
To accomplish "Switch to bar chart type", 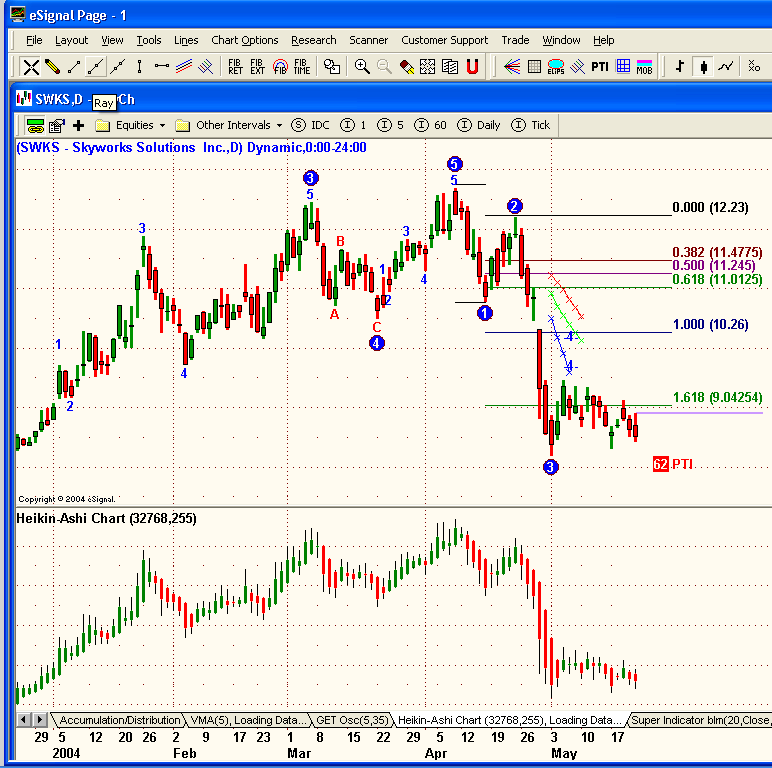I will [x=681, y=67].
